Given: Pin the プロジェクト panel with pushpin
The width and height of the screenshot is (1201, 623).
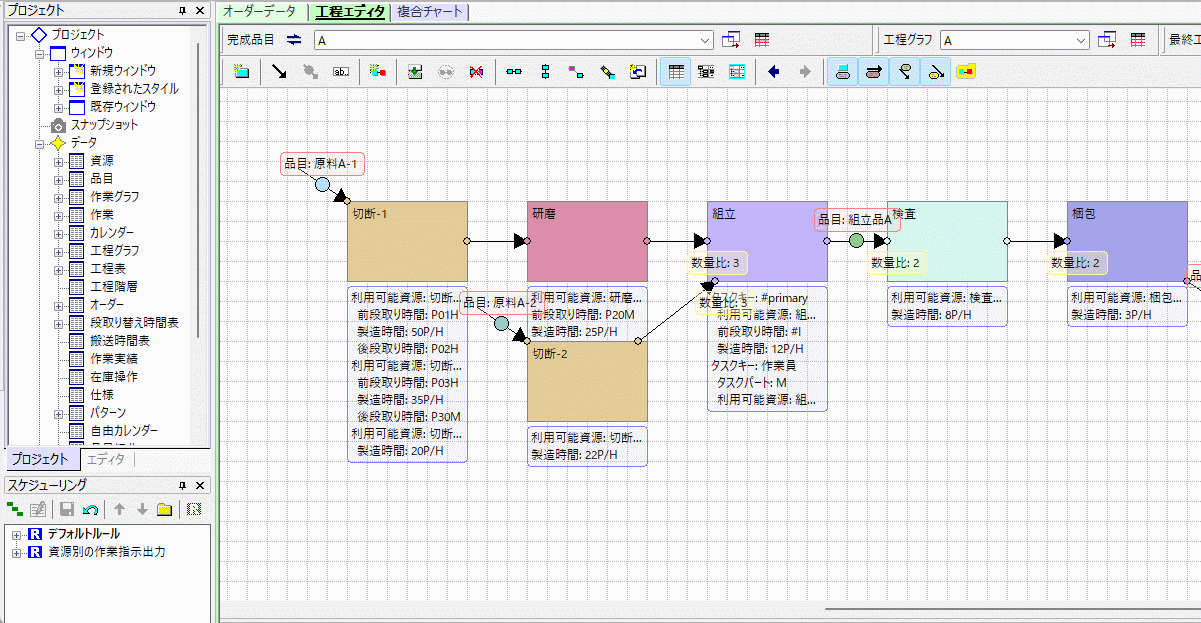Looking at the screenshot, I should point(182,10).
